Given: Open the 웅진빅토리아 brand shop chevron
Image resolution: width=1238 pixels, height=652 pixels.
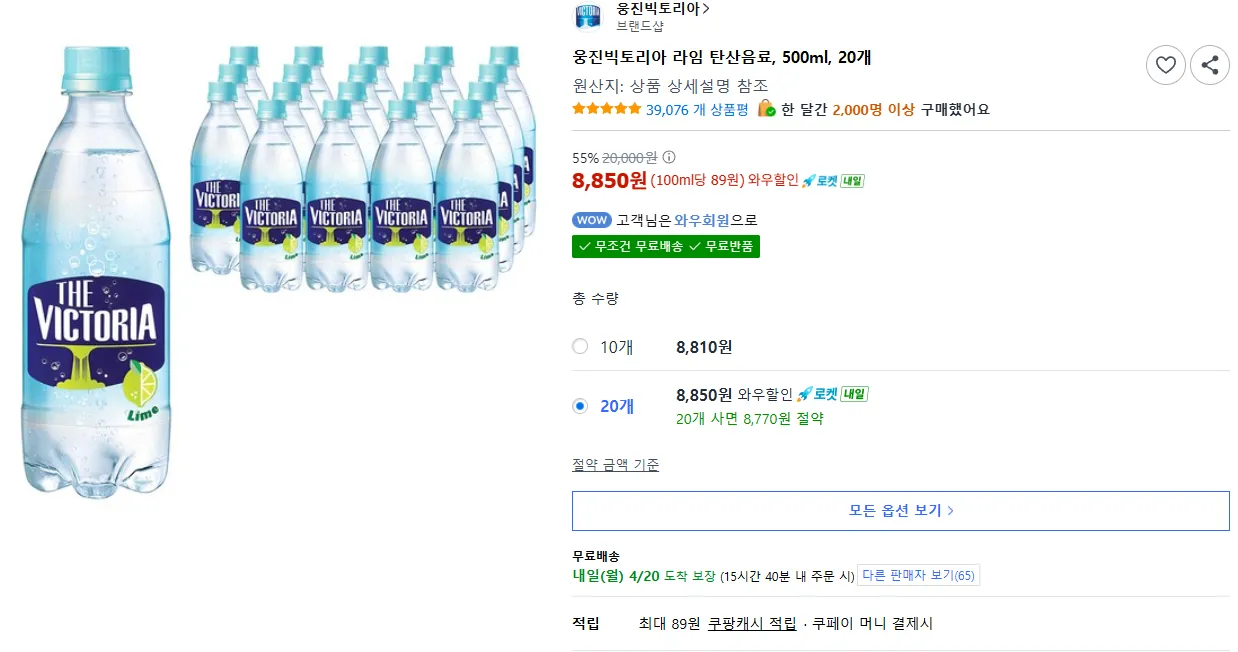Looking at the screenshot, I should tap(706, 9).
